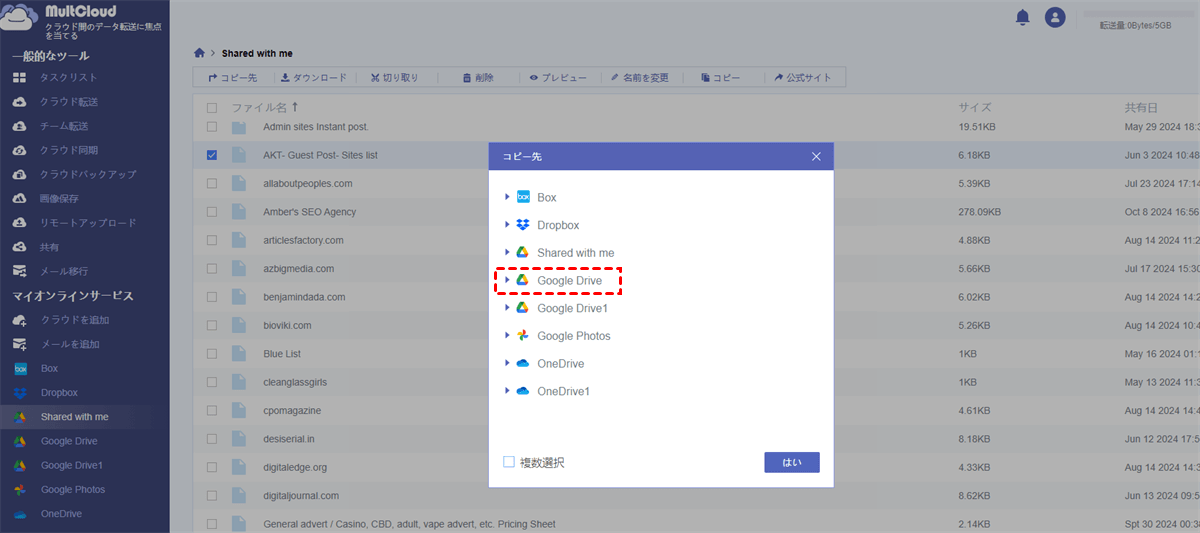Select OneDrive1 as copy destination
This screenshot has height=533, width=1200.
(x=563, y=391)
